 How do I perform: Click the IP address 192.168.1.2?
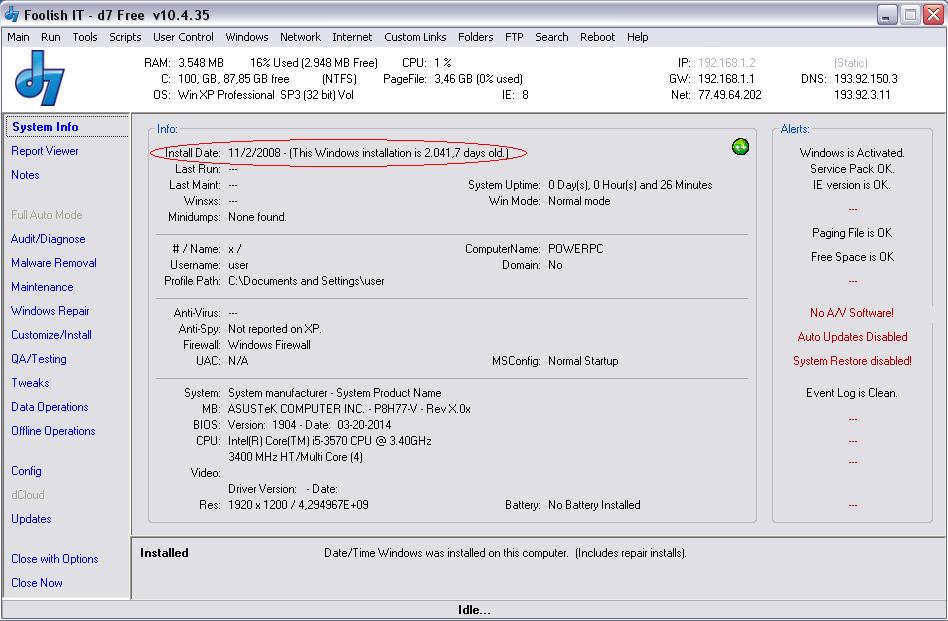coord(727,63)
